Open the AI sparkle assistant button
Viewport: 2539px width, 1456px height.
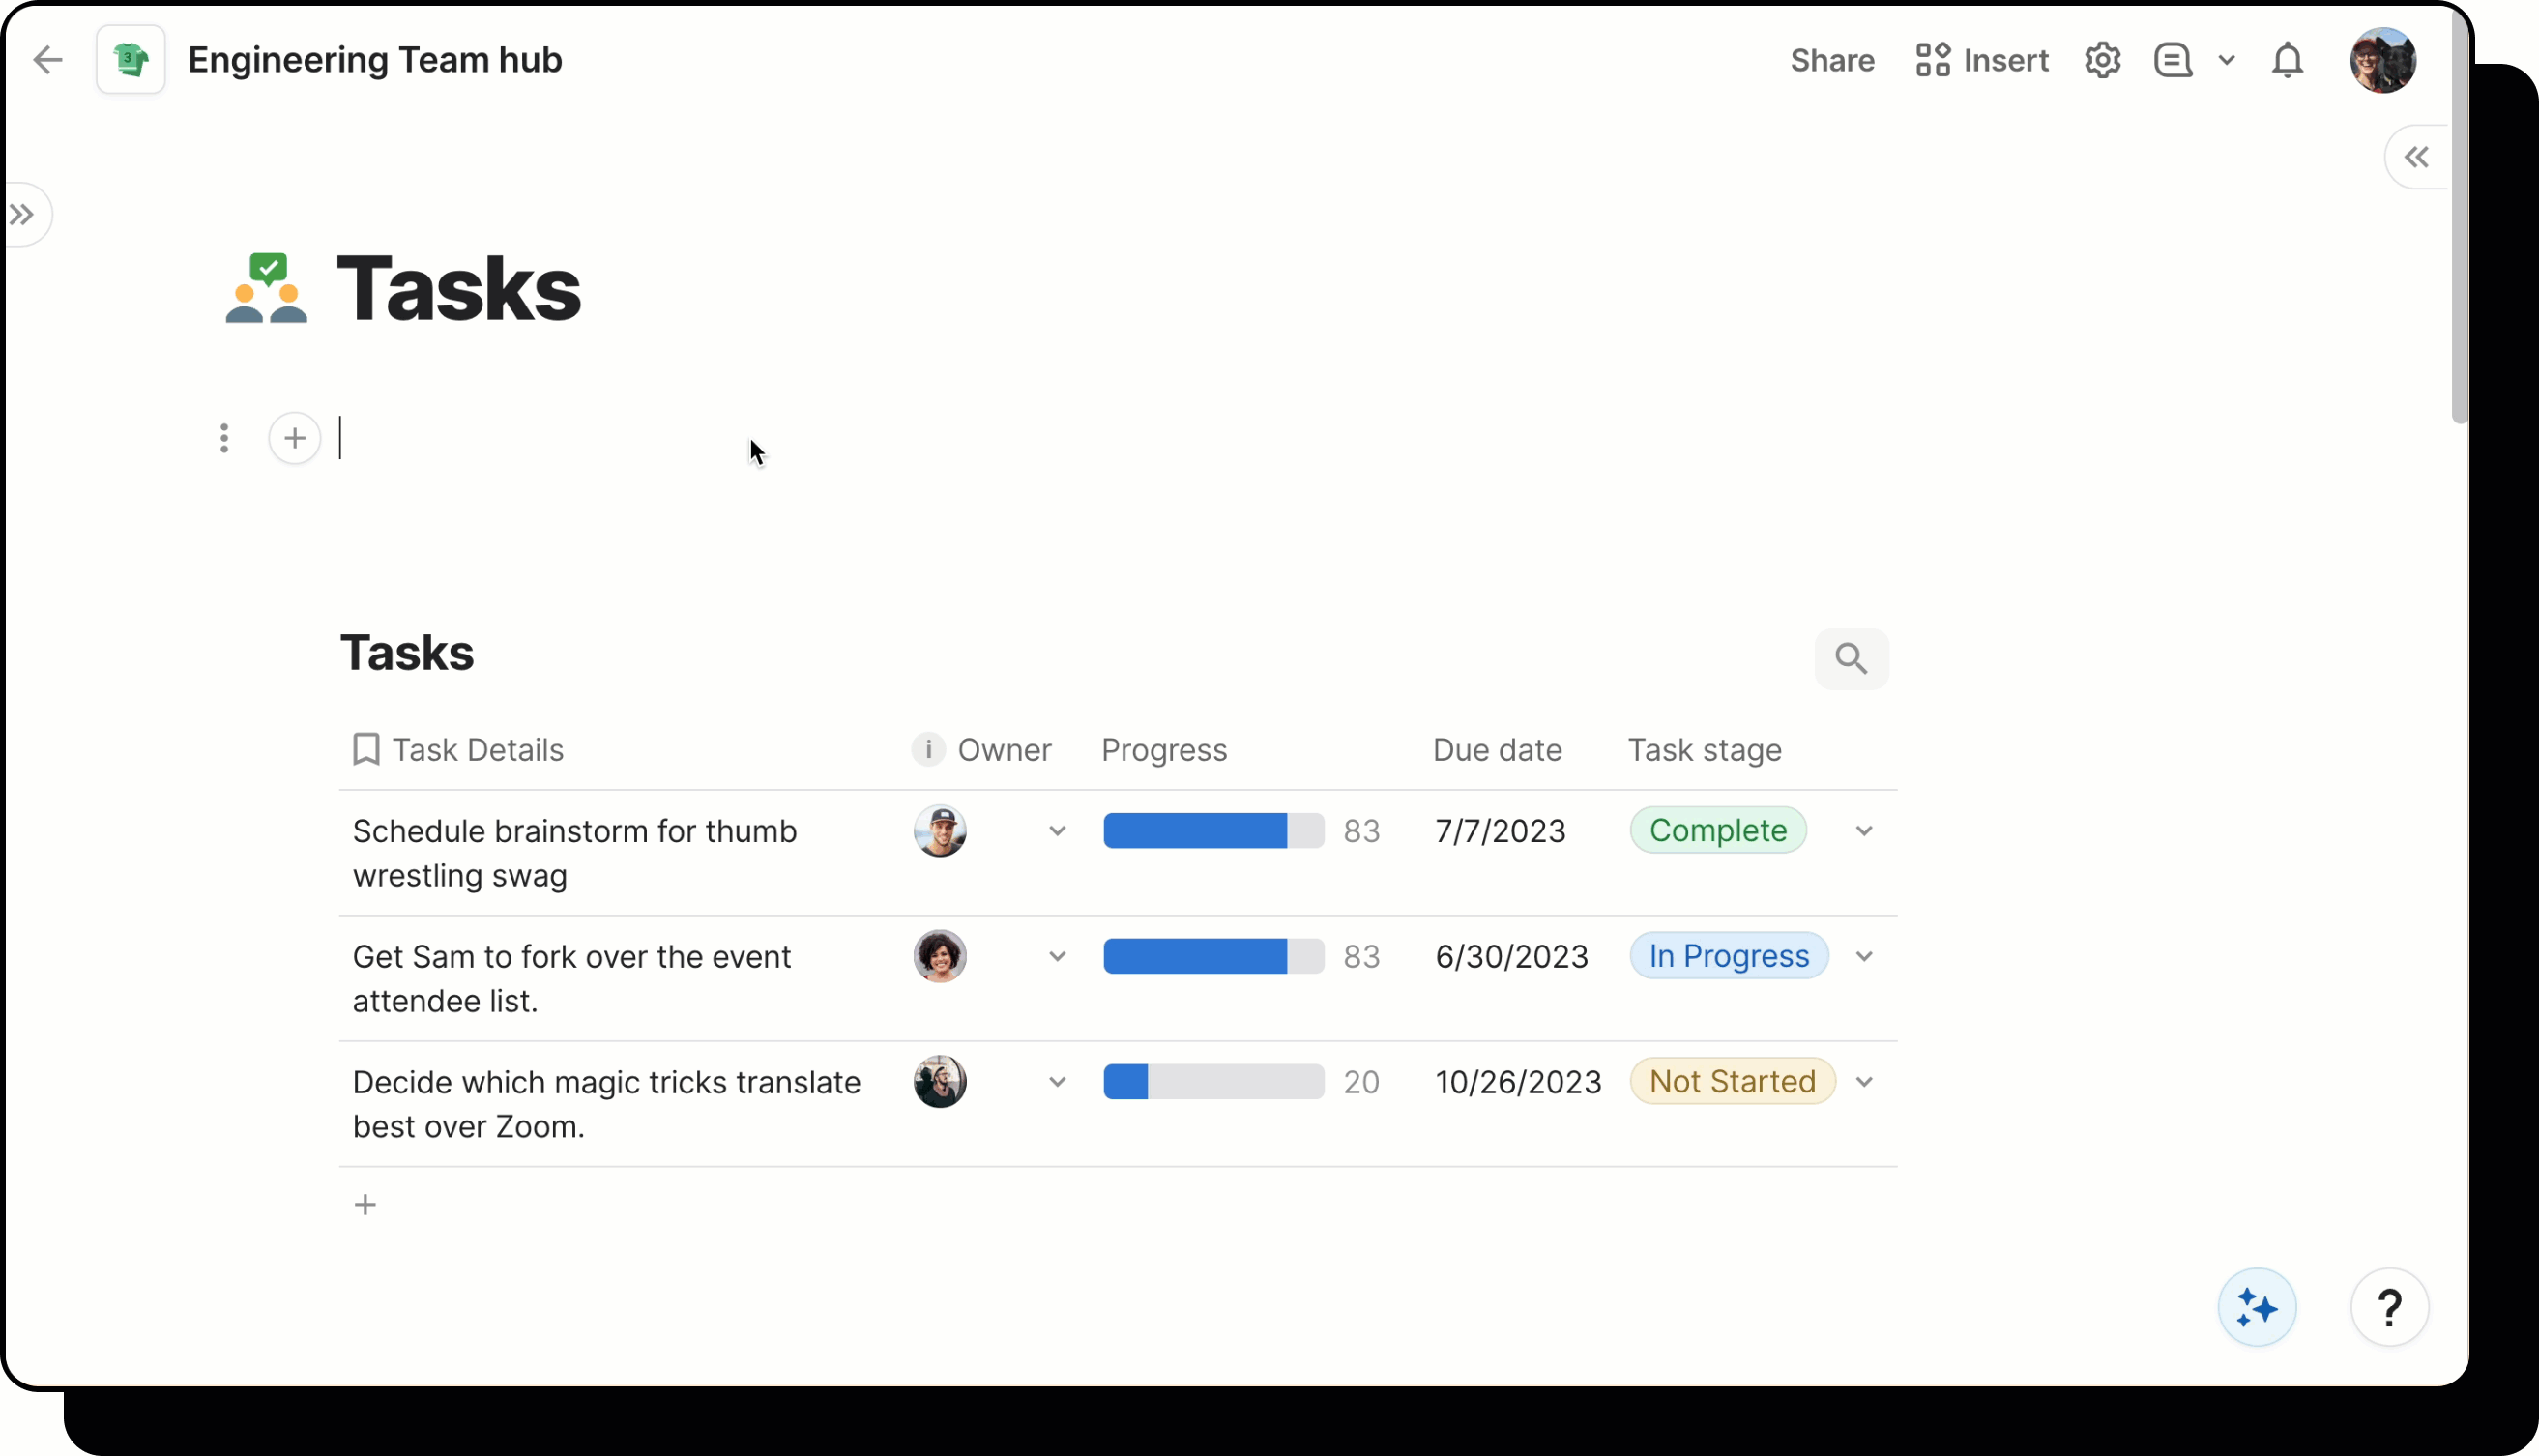tap(2256, 1307)
